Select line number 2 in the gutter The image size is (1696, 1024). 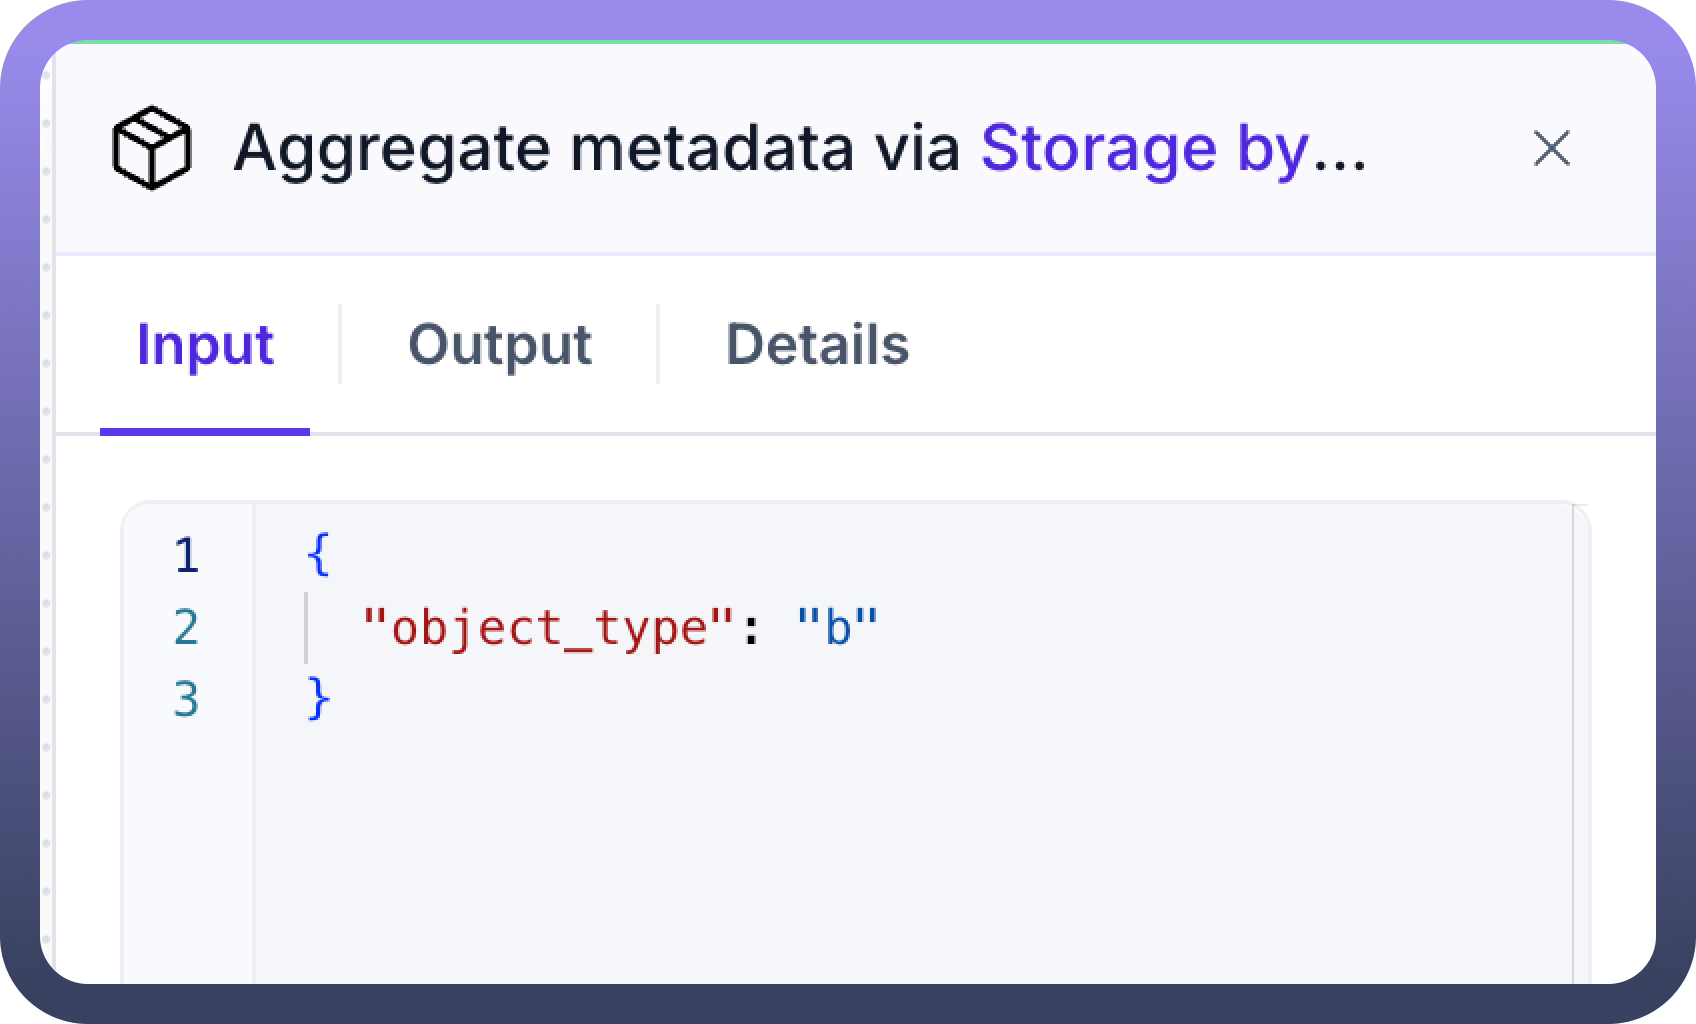[187, 628]
